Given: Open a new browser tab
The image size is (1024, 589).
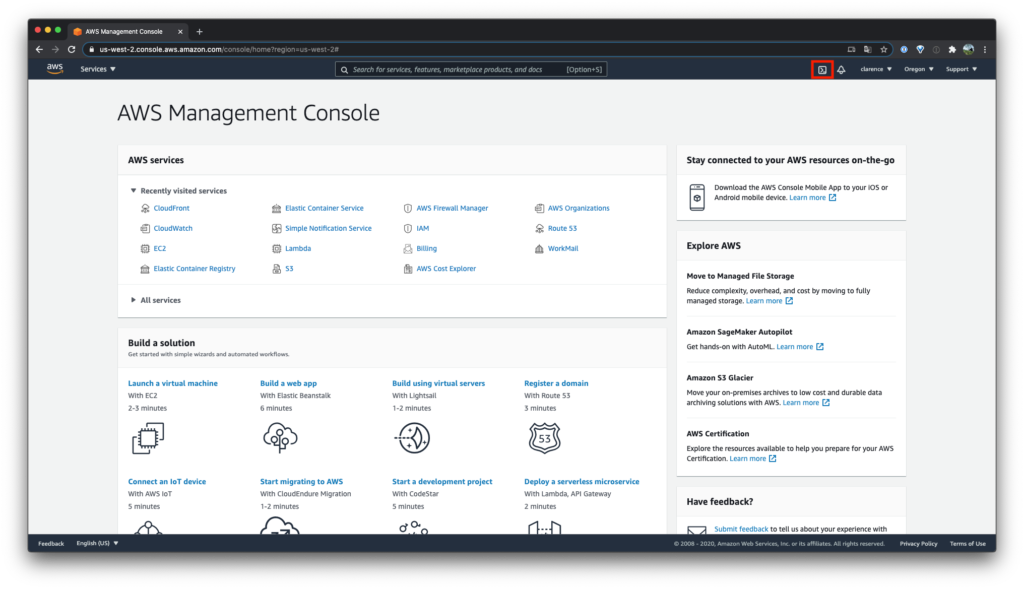Looking at the screenshot, I should click(x=199, y=31).
